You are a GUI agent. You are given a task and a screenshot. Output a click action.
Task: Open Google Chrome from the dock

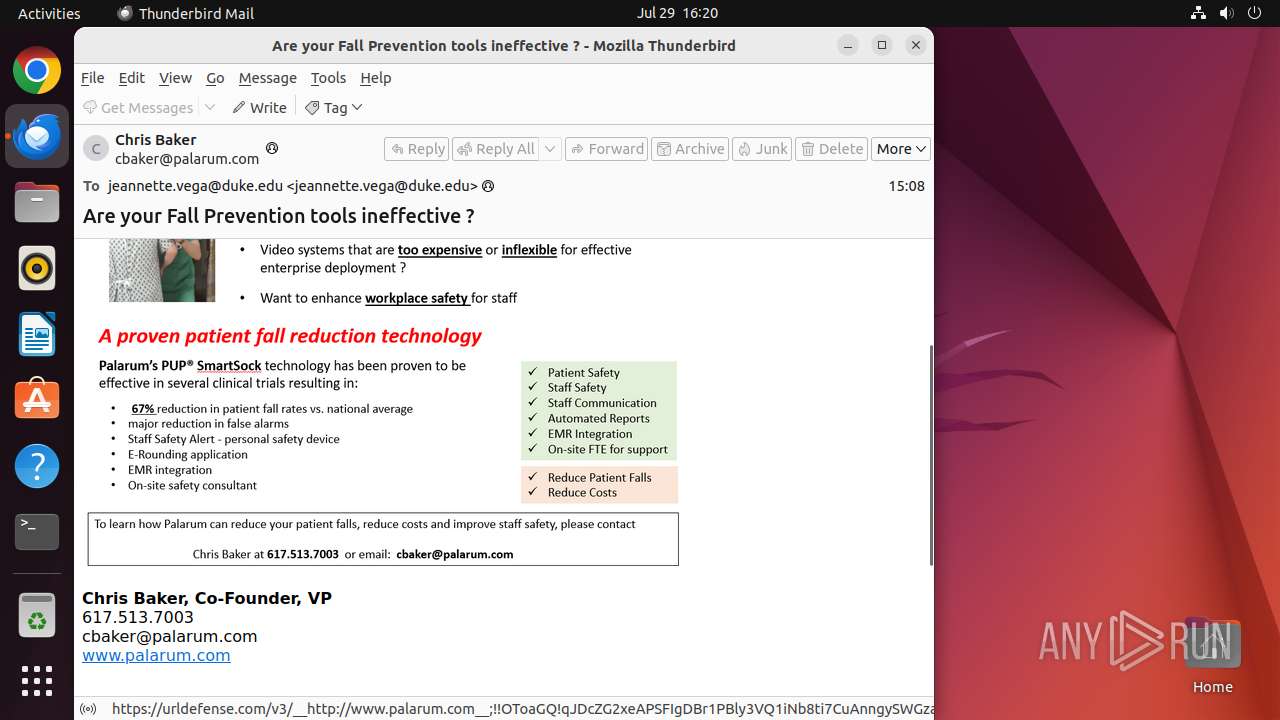(37, 71)
